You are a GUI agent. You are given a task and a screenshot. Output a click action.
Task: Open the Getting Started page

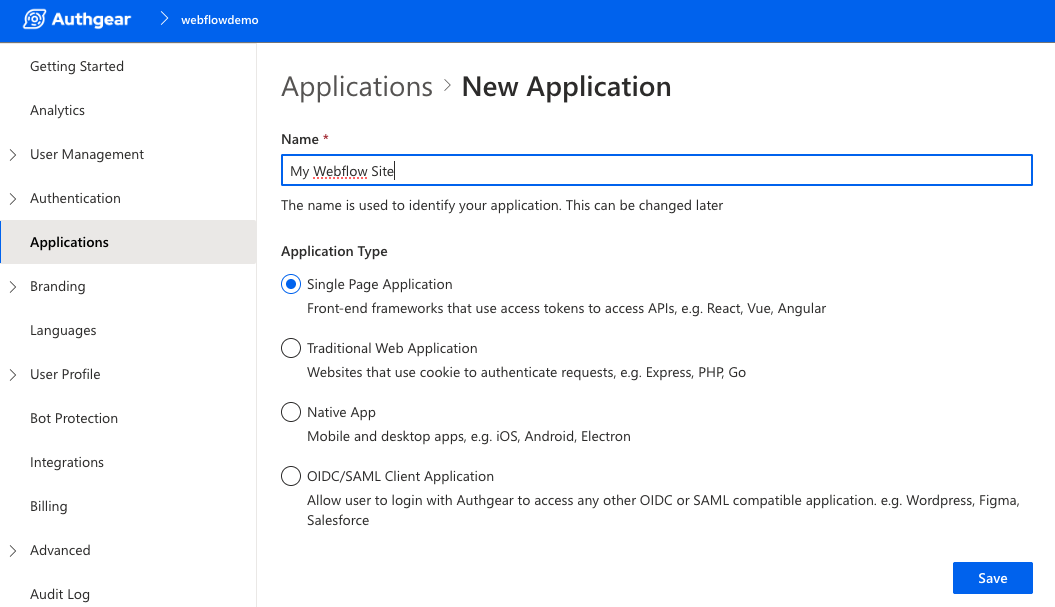(77, 66)
